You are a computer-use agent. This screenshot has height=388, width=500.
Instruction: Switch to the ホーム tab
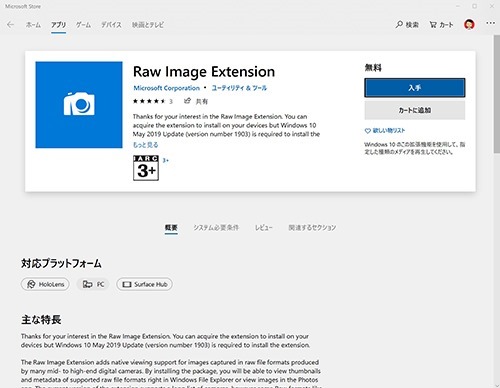(33, 25)
